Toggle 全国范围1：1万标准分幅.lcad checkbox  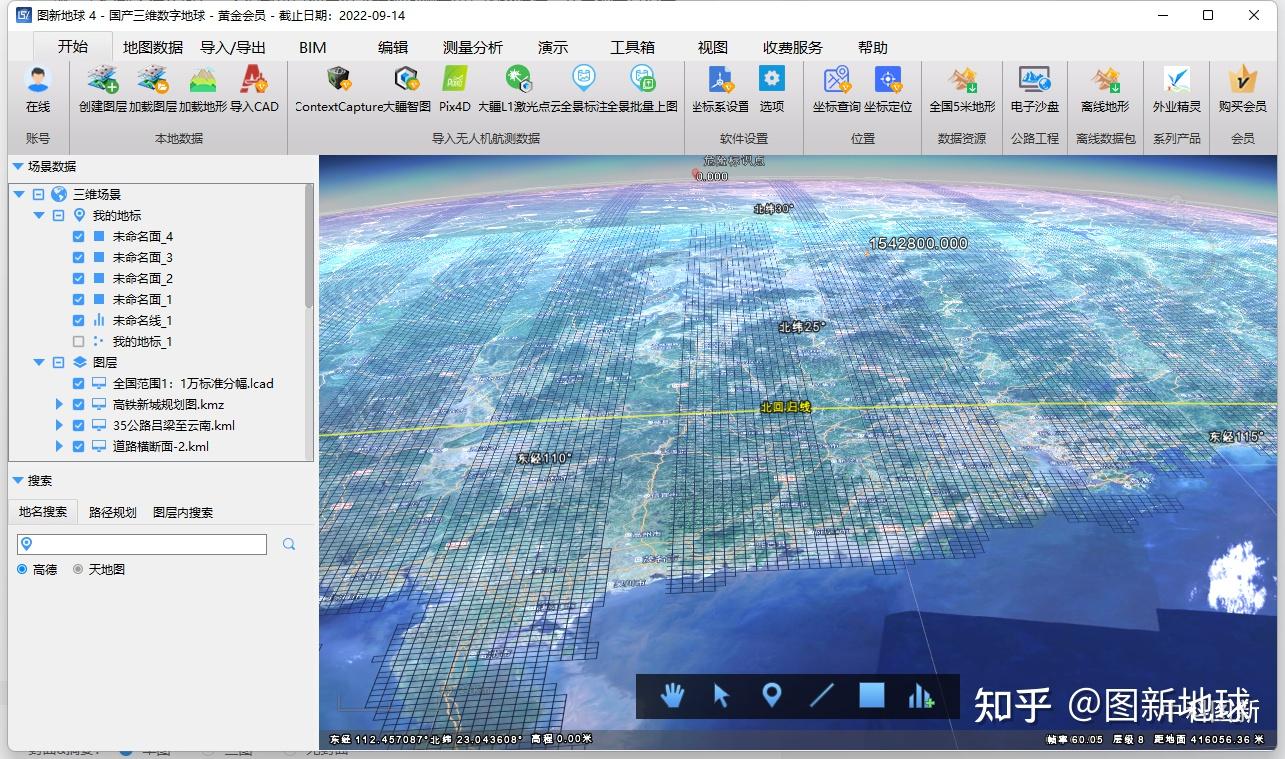[79, 383]
